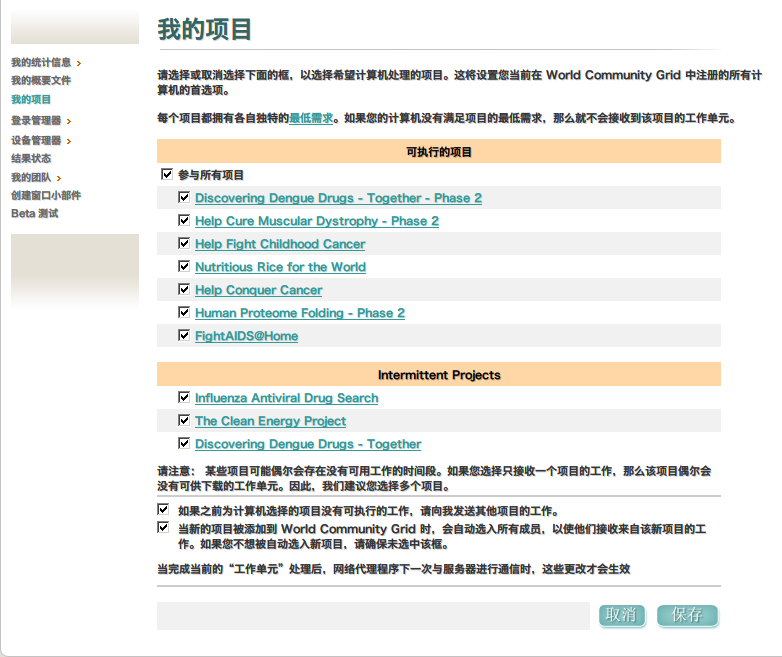
Task: Open 创建窗口小部件 in the sidebar
Action: (x=46, y=196)
